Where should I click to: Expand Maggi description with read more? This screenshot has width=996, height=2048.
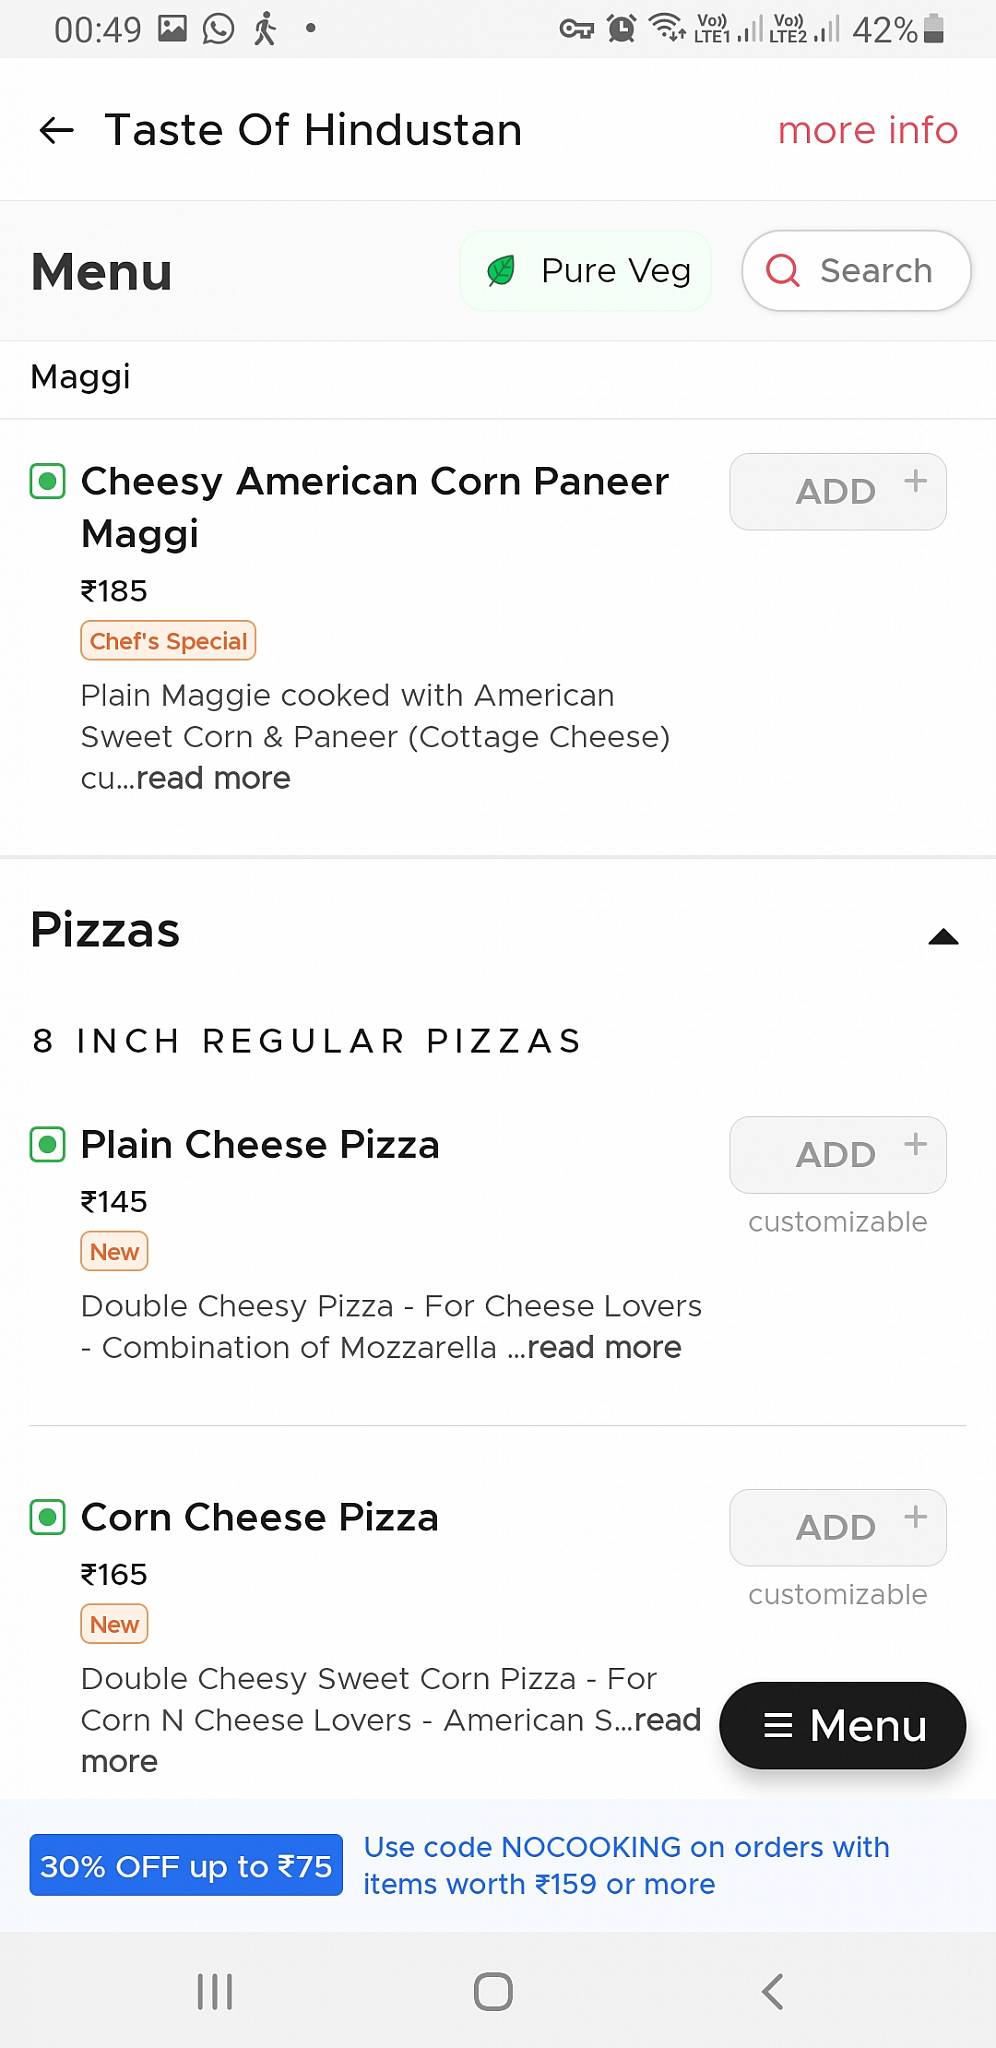pos(213,778)
